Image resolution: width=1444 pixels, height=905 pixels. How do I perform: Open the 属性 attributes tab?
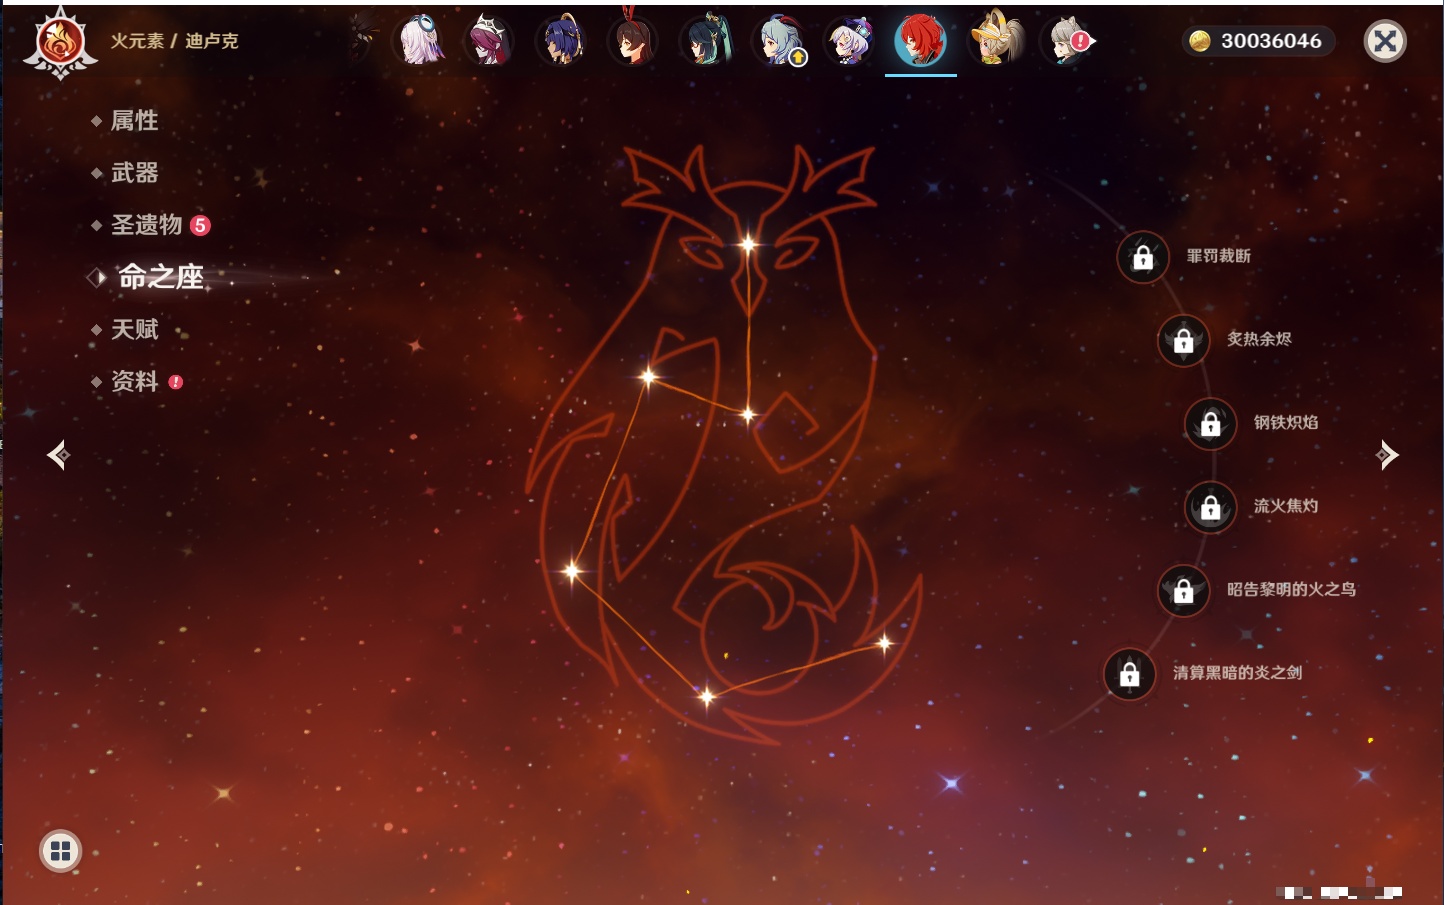[134, 121]
